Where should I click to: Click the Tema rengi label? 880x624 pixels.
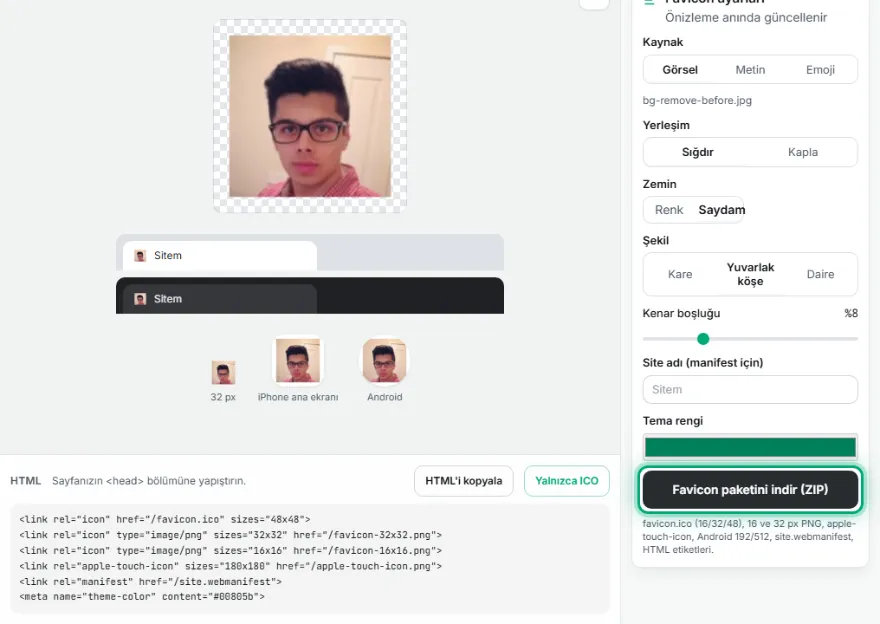tap(672, 421)
